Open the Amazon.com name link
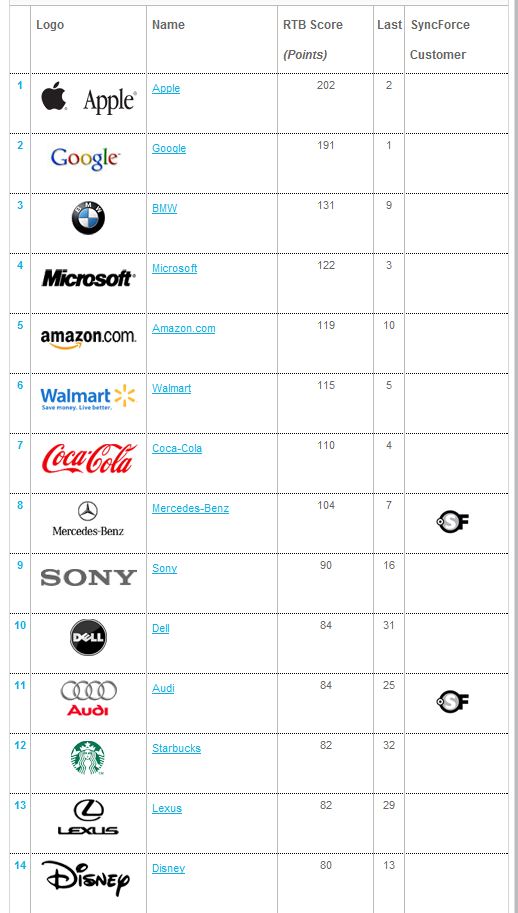The height and width of the screenshot is (913, 518). 183,328
